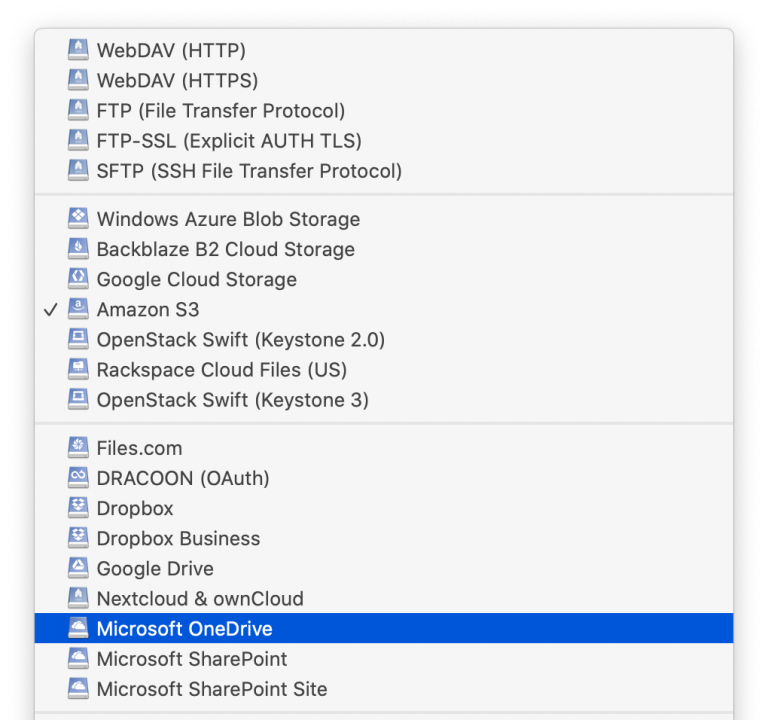Select the checked Amazon S3 option
The height and width of the screenshot is (720, 768).
[147, 310]
